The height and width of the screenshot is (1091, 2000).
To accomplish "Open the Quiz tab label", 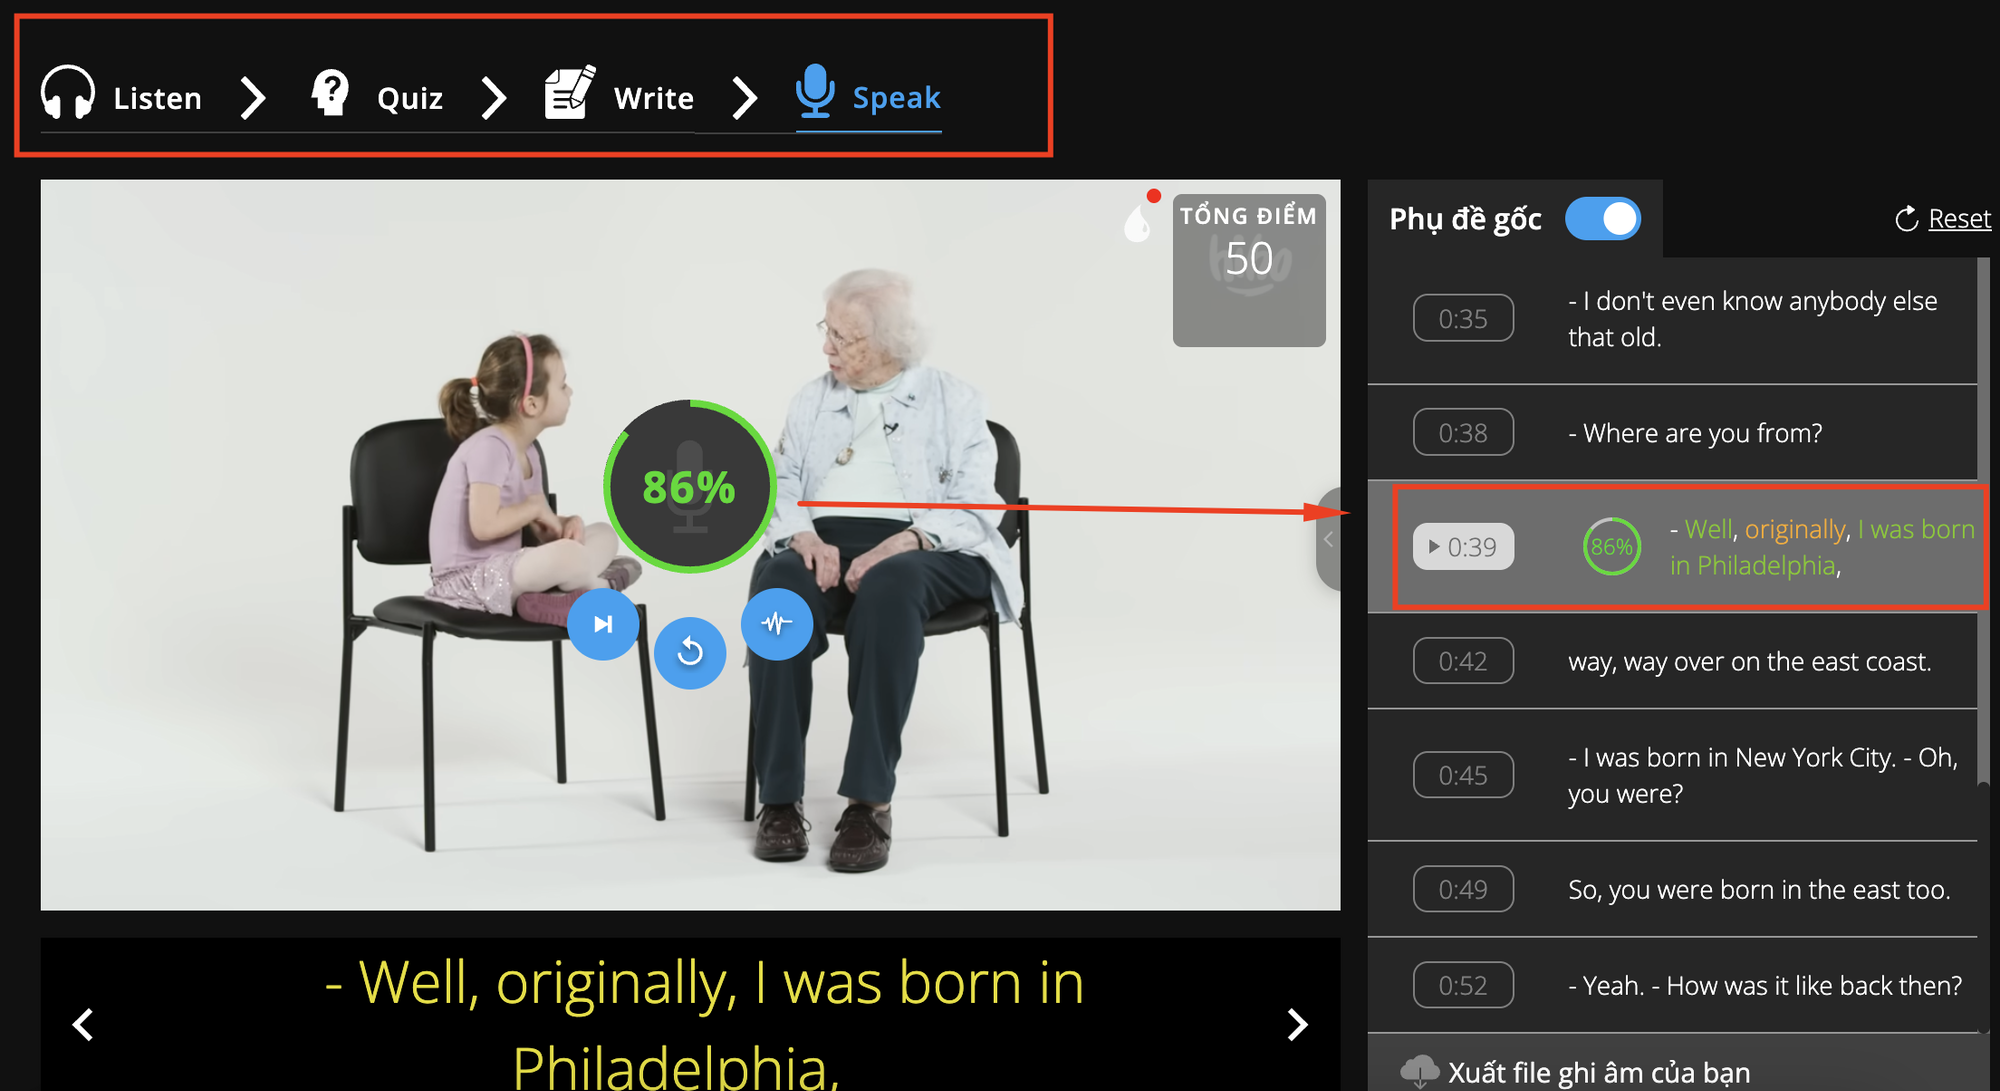I will [x=410, y=98].
